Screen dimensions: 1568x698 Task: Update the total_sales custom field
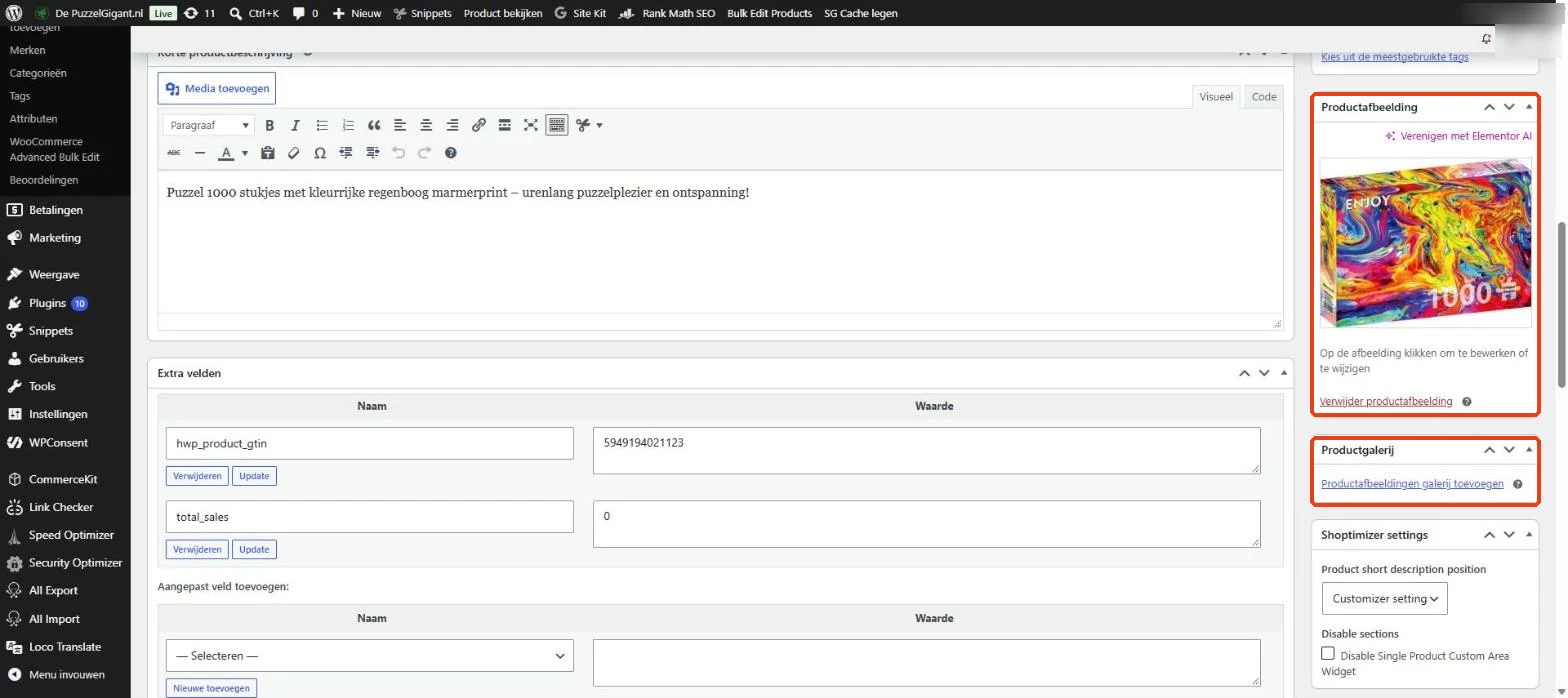coord(254,549)
